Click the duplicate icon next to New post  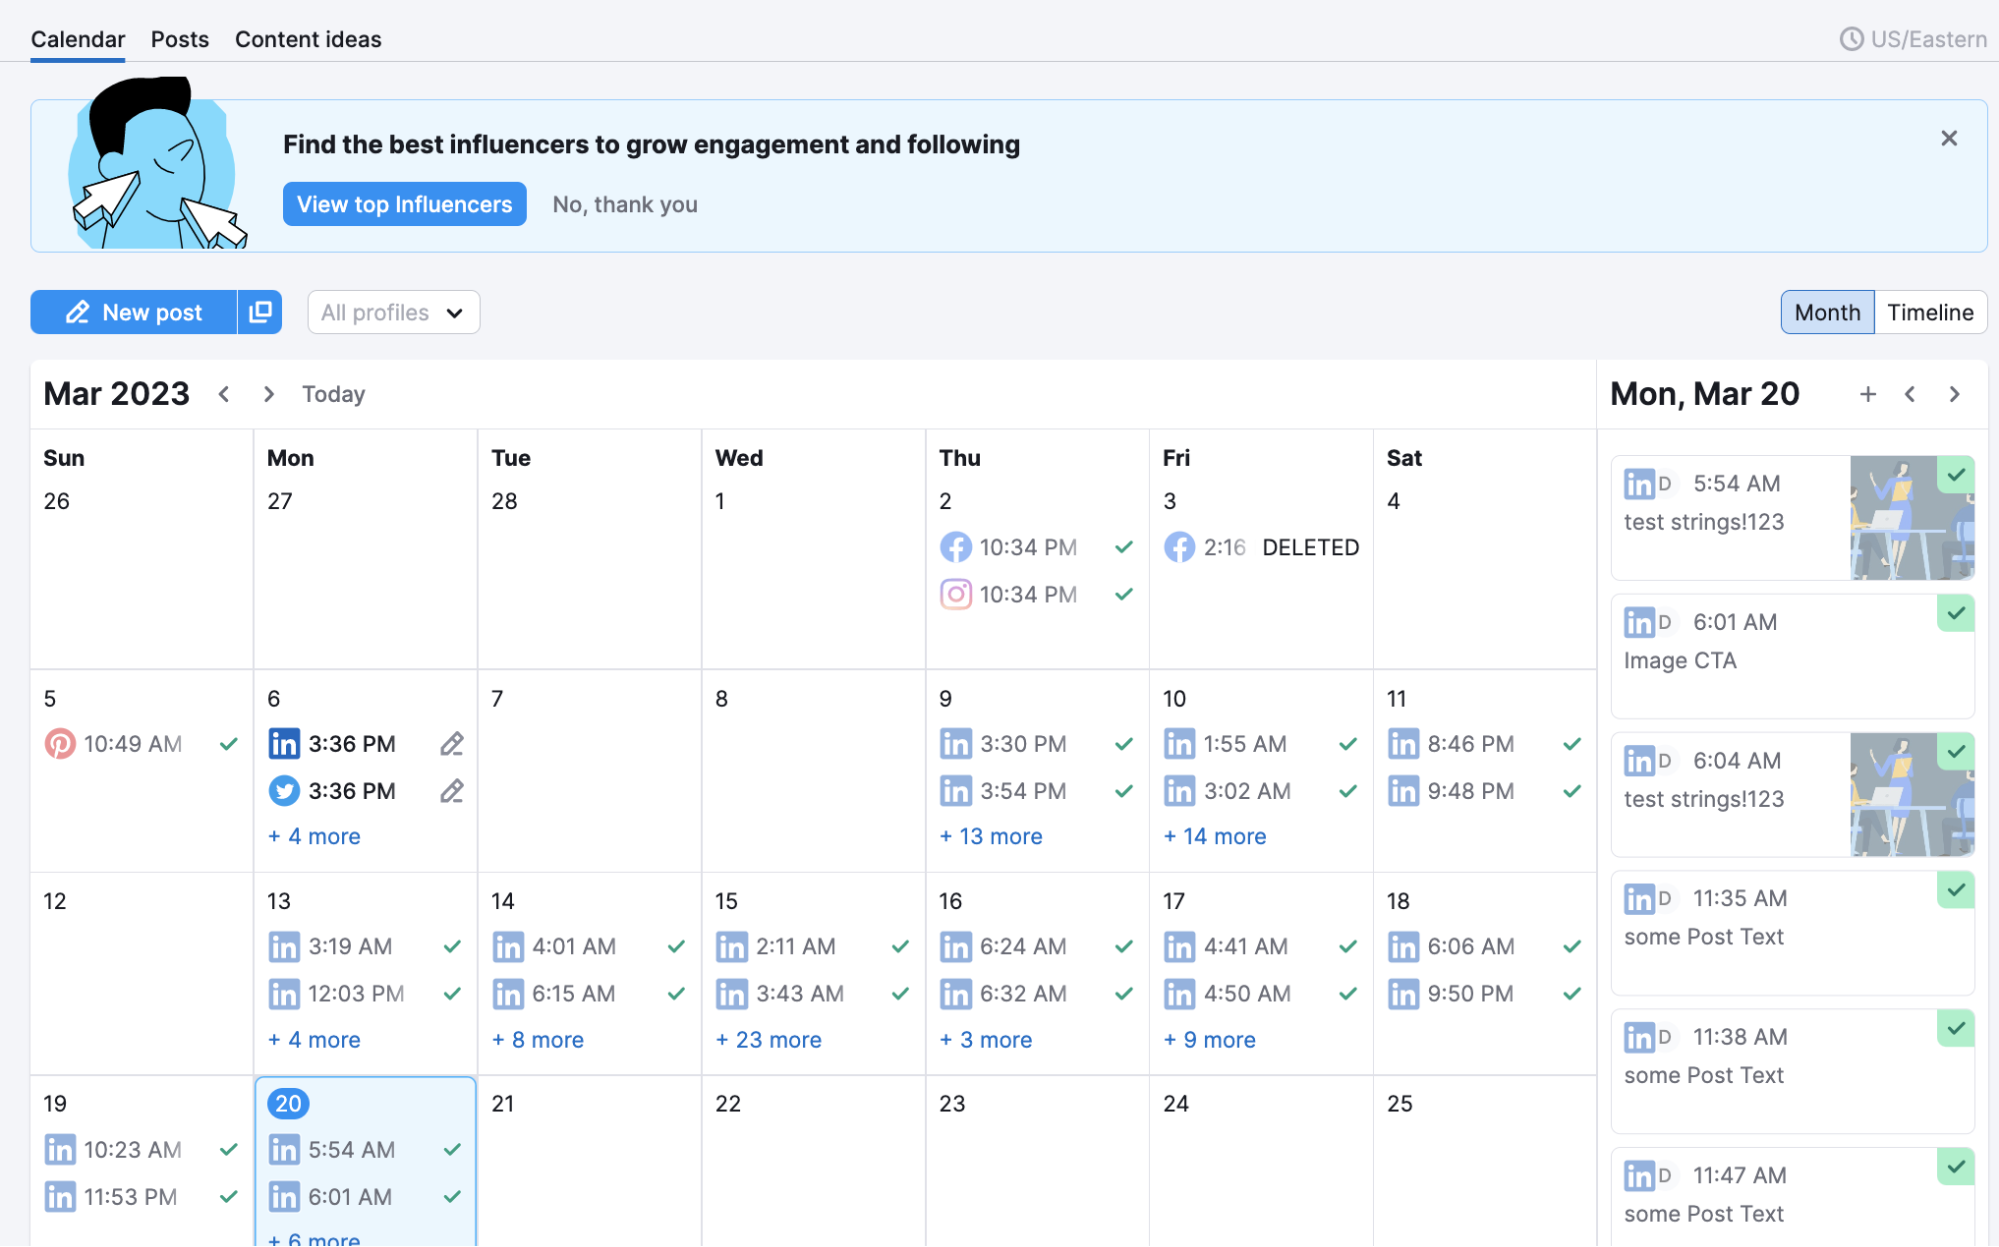coord(259,312)
